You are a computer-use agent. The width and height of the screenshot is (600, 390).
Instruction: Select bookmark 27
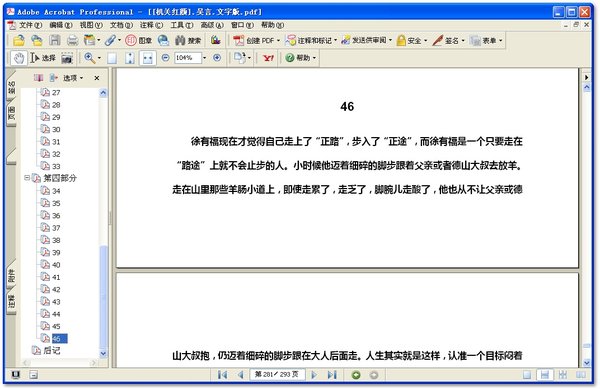(x=56, y=93)
